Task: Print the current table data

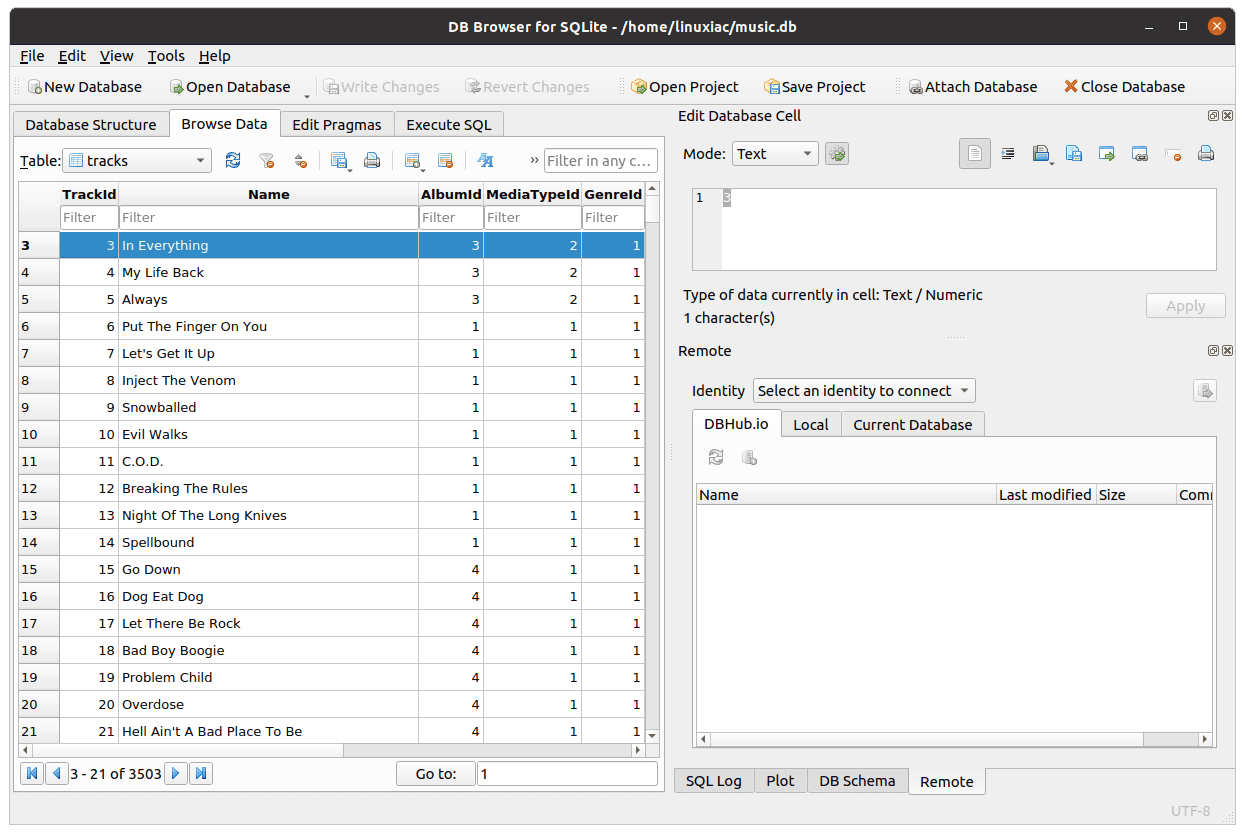Action: 371,160
